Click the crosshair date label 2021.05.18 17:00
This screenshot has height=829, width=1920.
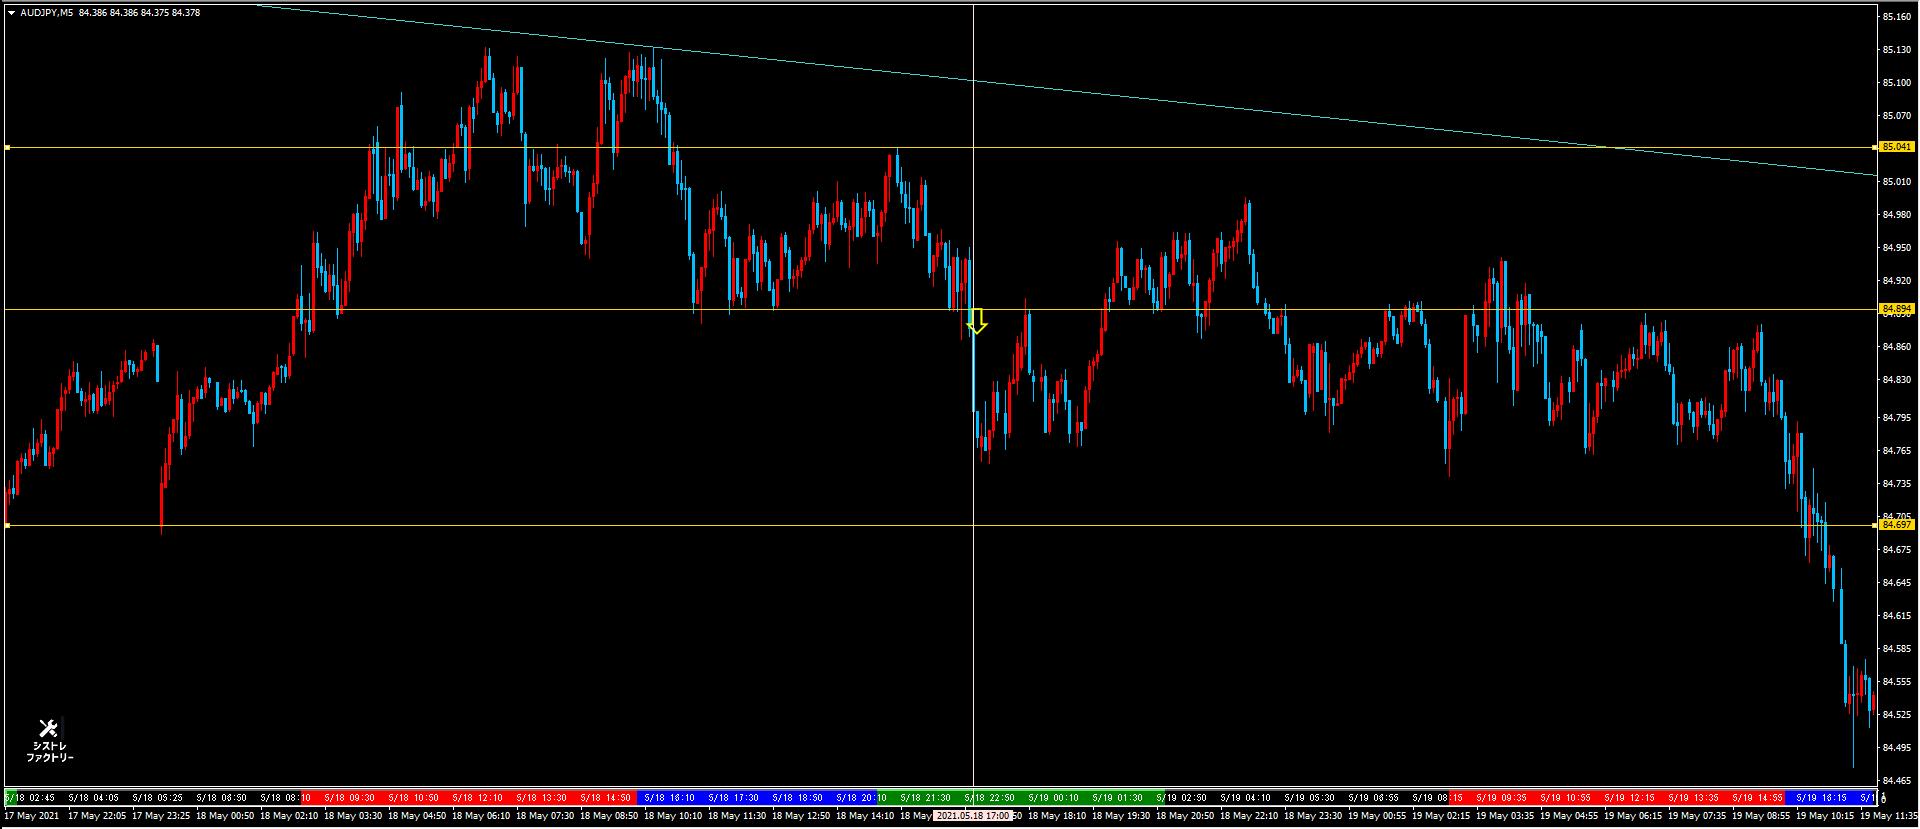972,816
